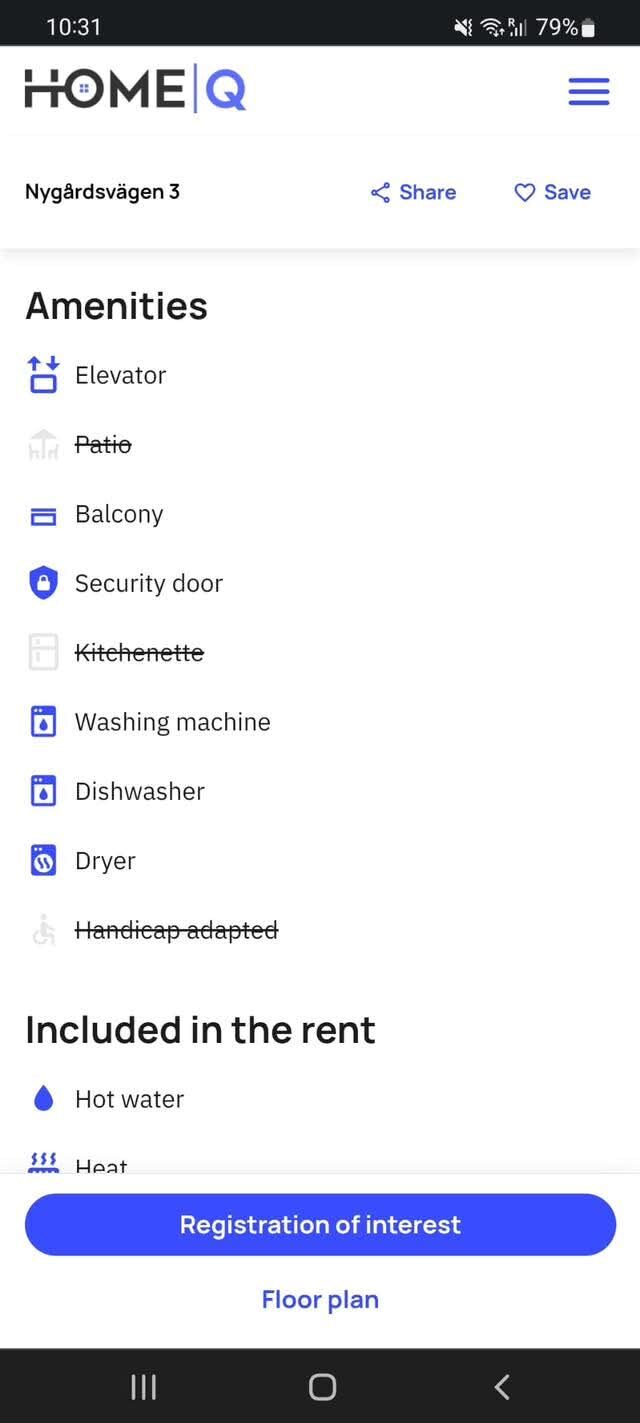Click the Balcony amenity icon
This screenshot has width=640, height=1423.
43,515
